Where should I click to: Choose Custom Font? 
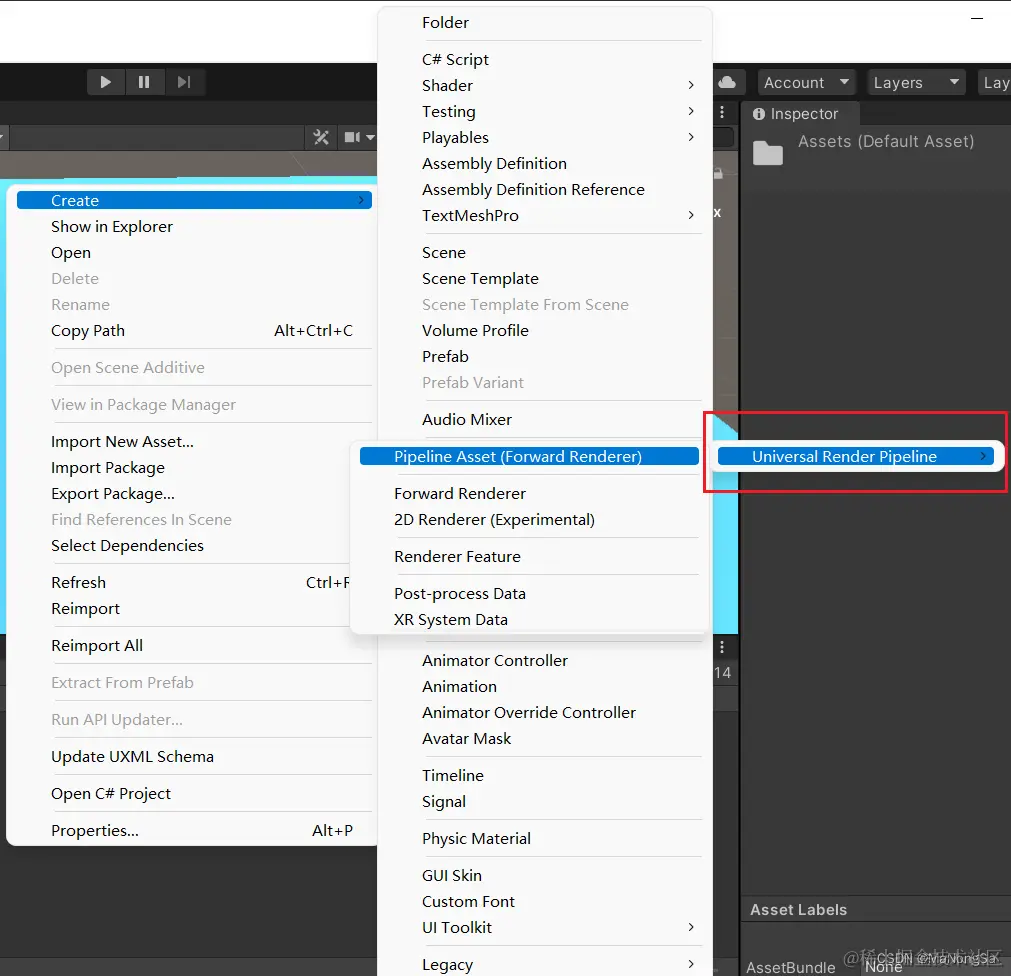(x=545, y=902)
